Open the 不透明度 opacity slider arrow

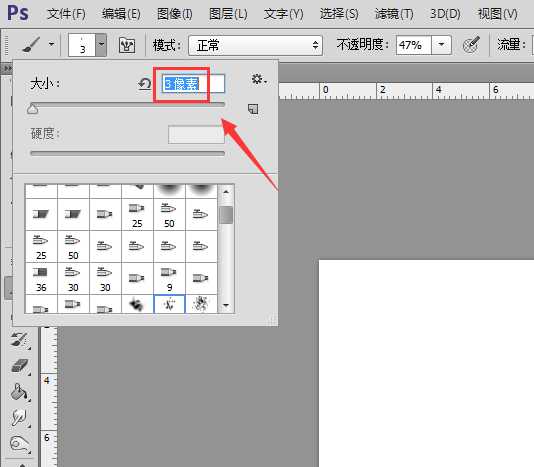pyautogui.click(x=441, y=45)
